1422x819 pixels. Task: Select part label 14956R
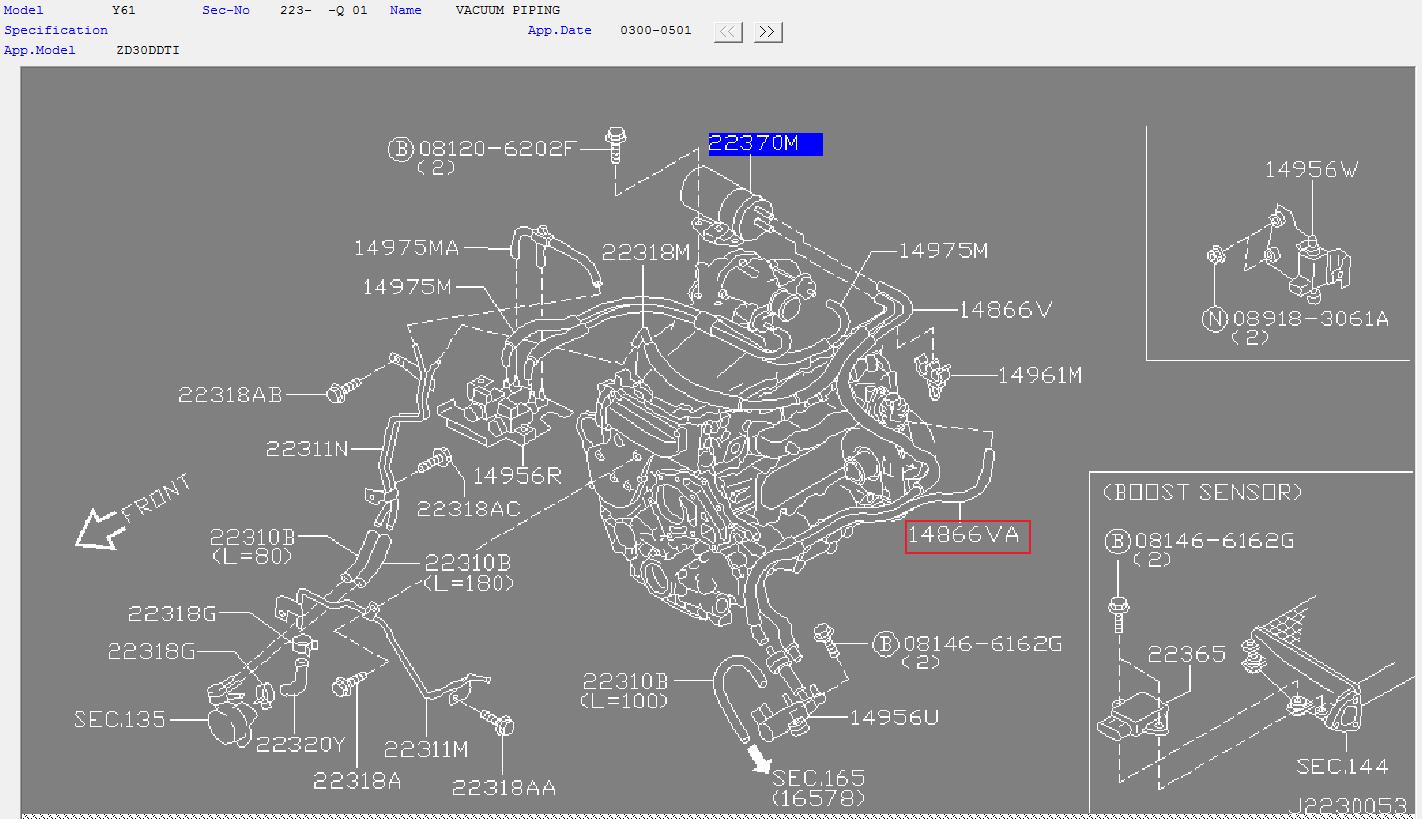(x=517, y=475)
